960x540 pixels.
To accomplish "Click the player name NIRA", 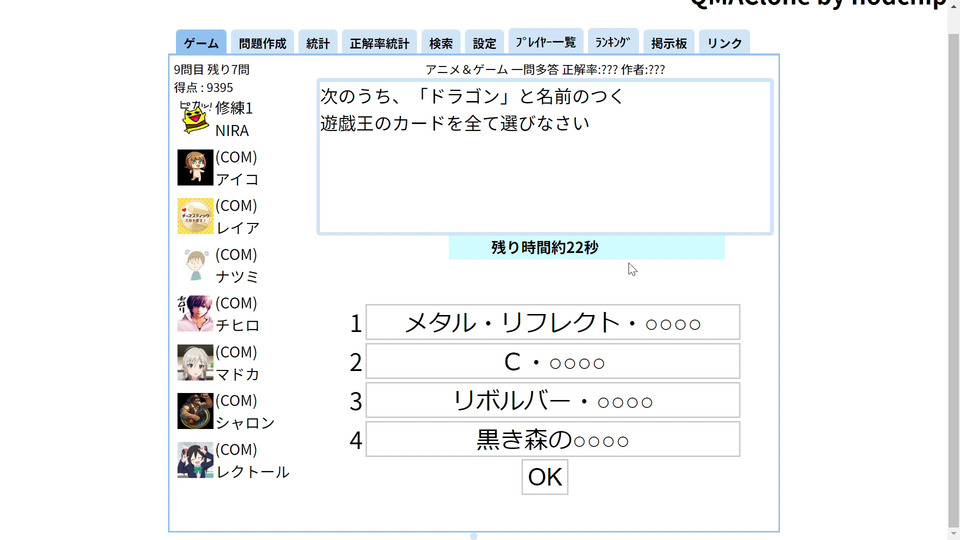I will pyautogui.click(x=232, y=130).
